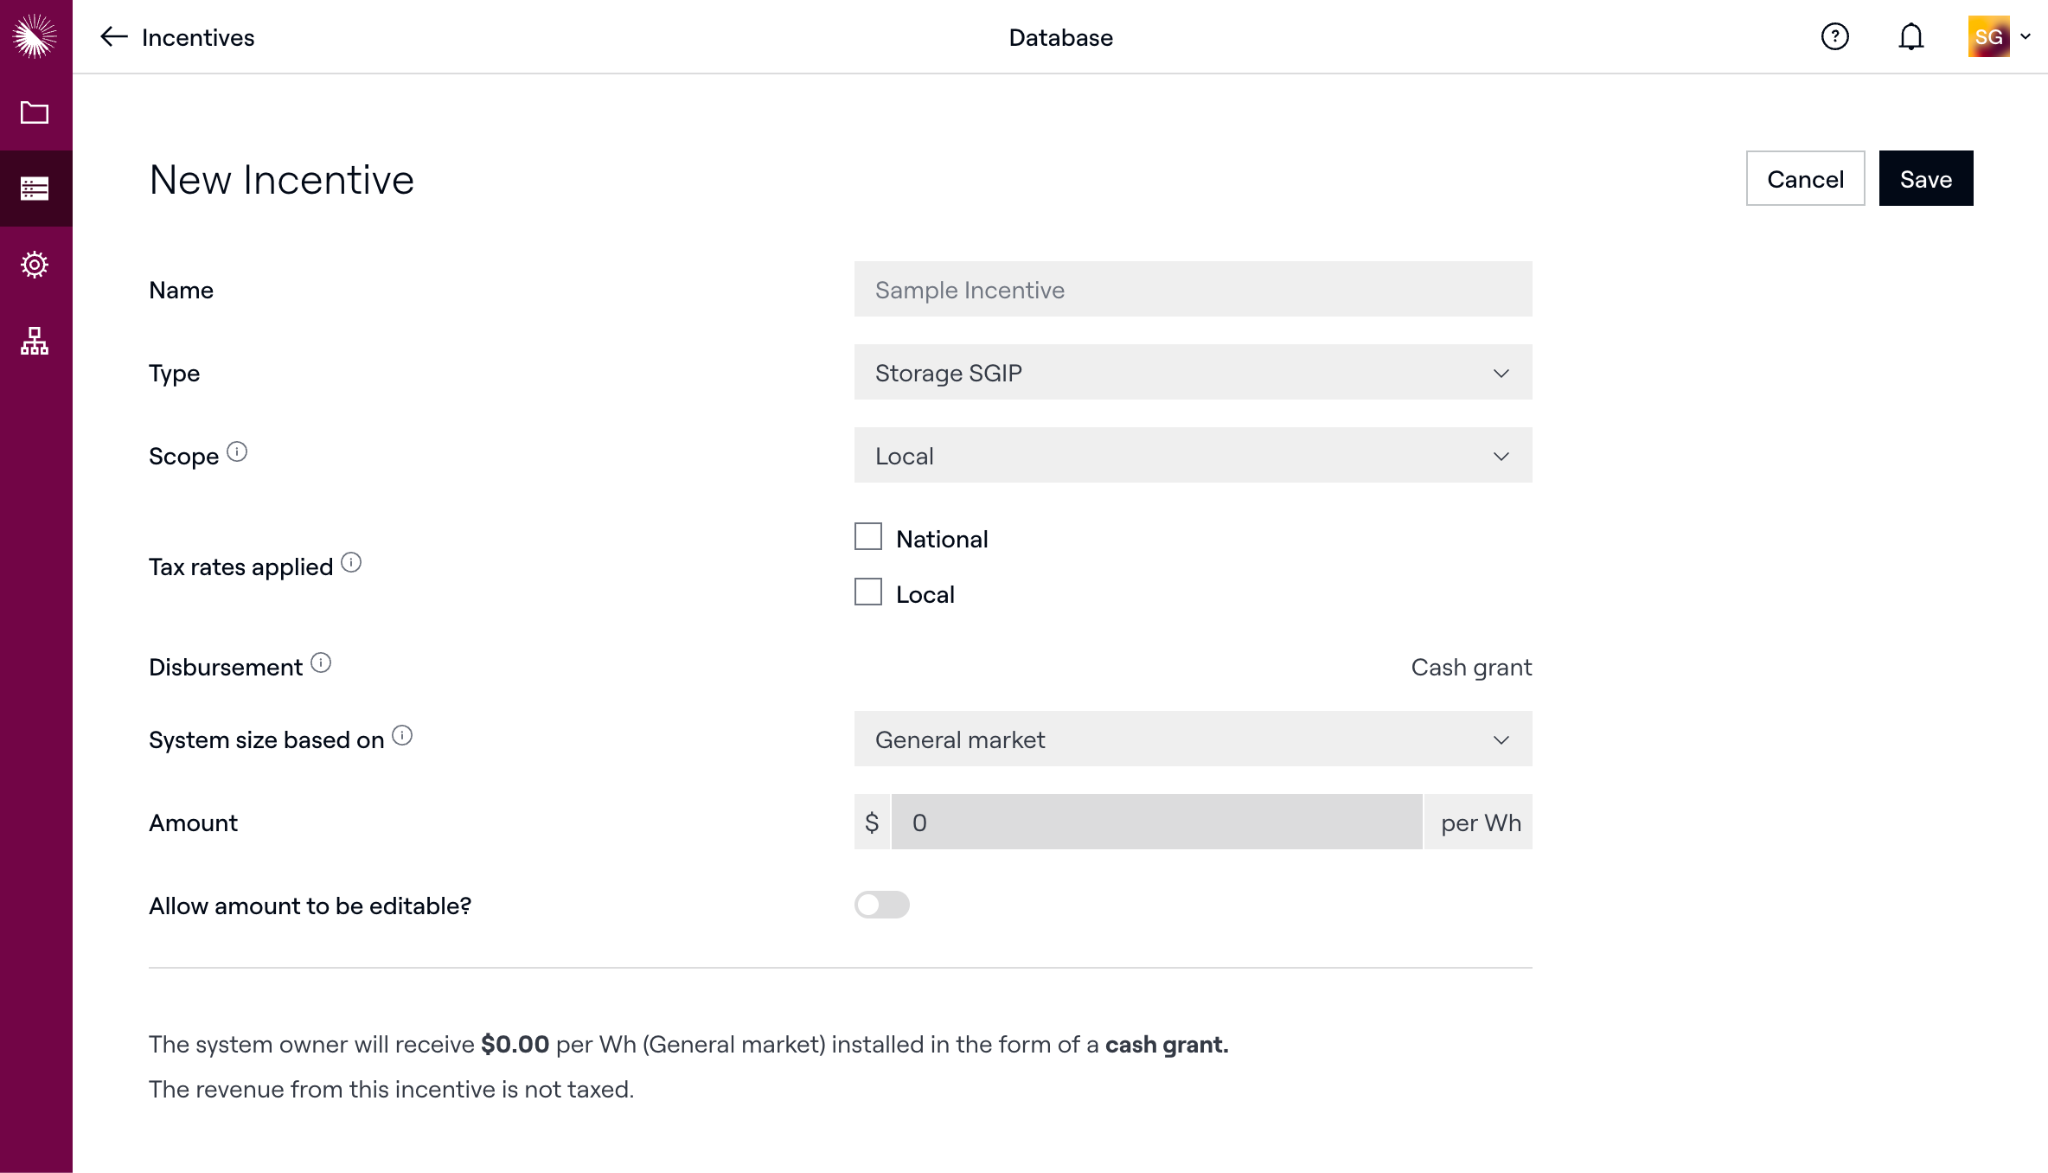2048x1173 pixels.
Task: Cancel creating the incentive
Action: pos(1805,179)
